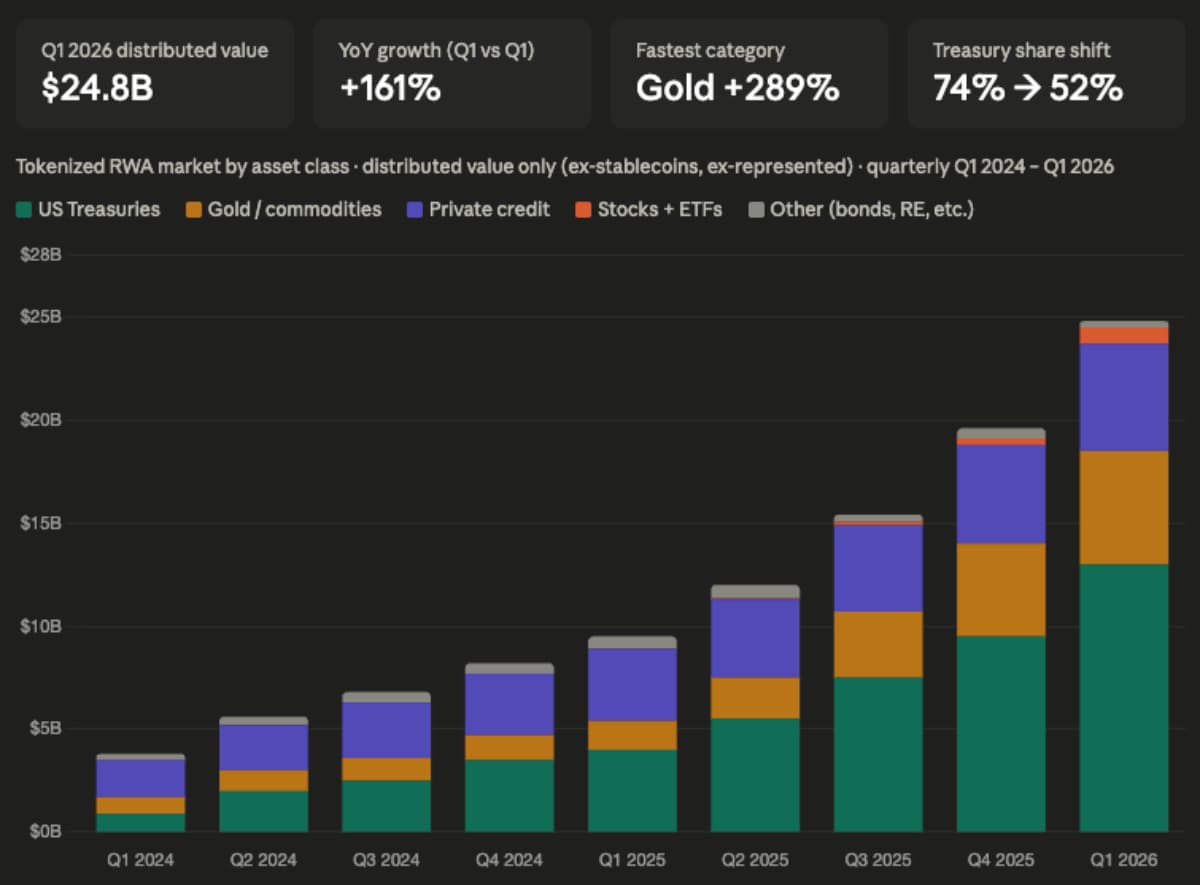Select the green US Treasuries segment for Q3 2025

[x=878, y=755]
